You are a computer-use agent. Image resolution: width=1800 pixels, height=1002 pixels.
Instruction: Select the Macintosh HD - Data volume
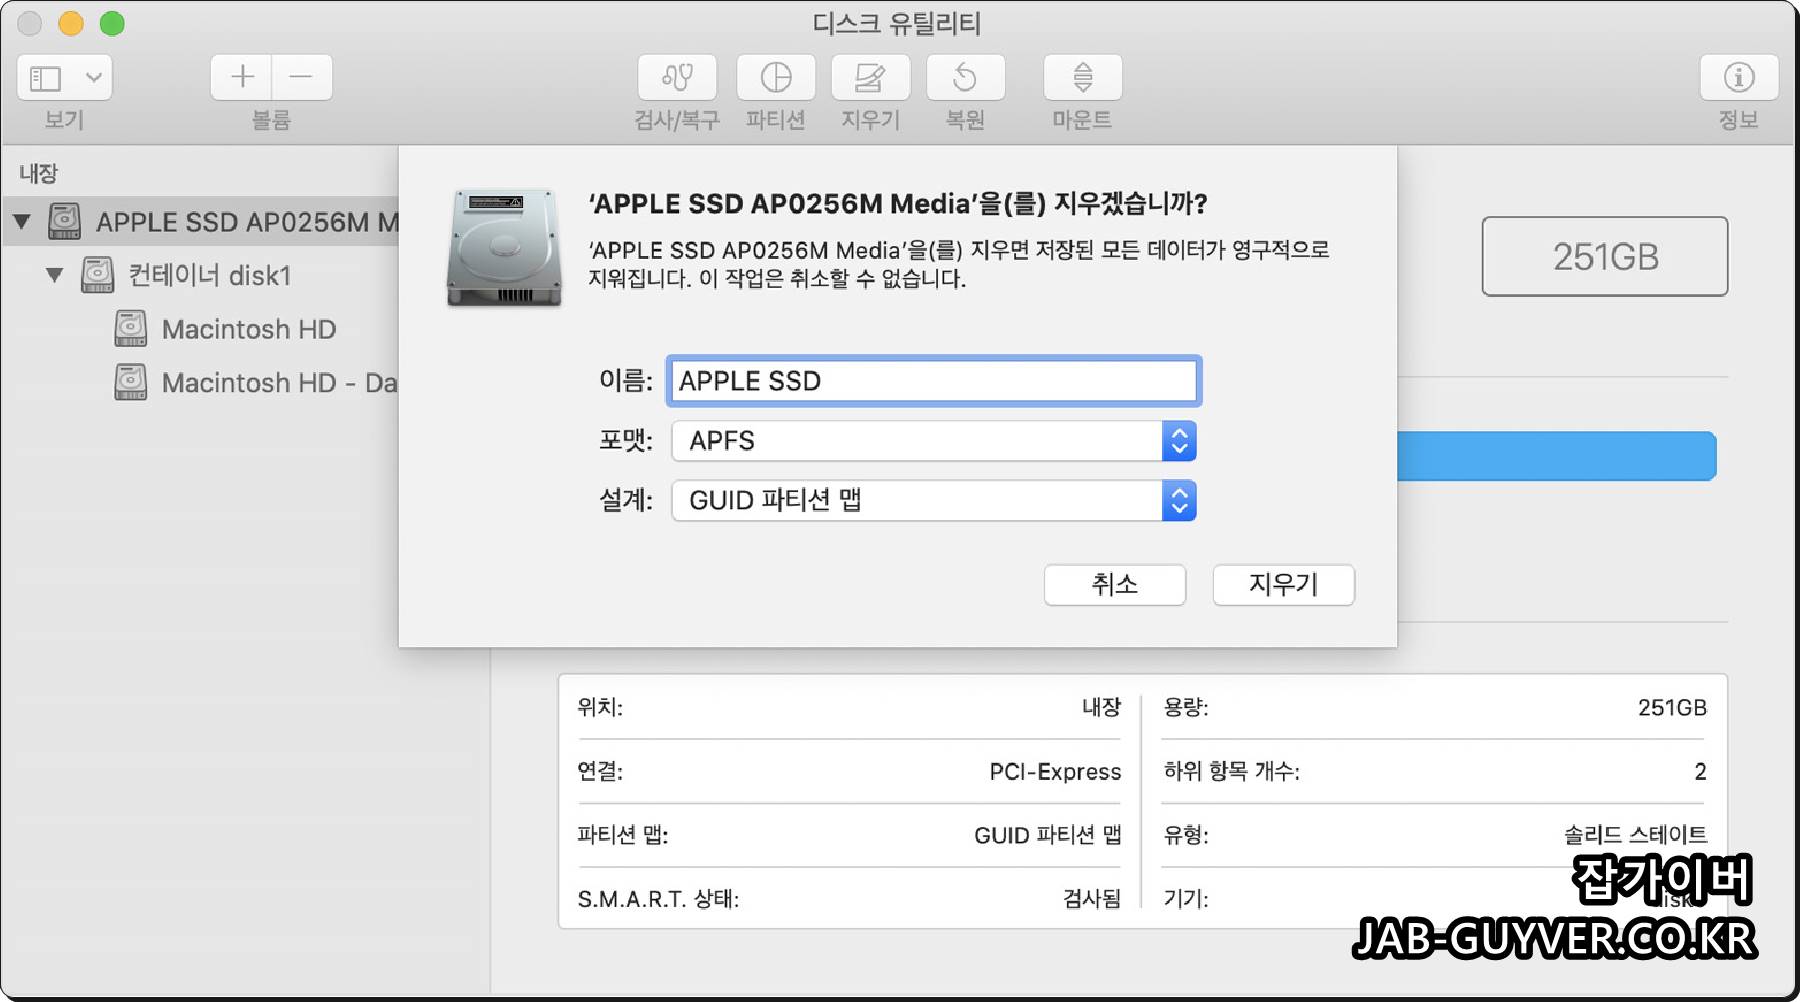pyautogui.click(x=280, y=382)
